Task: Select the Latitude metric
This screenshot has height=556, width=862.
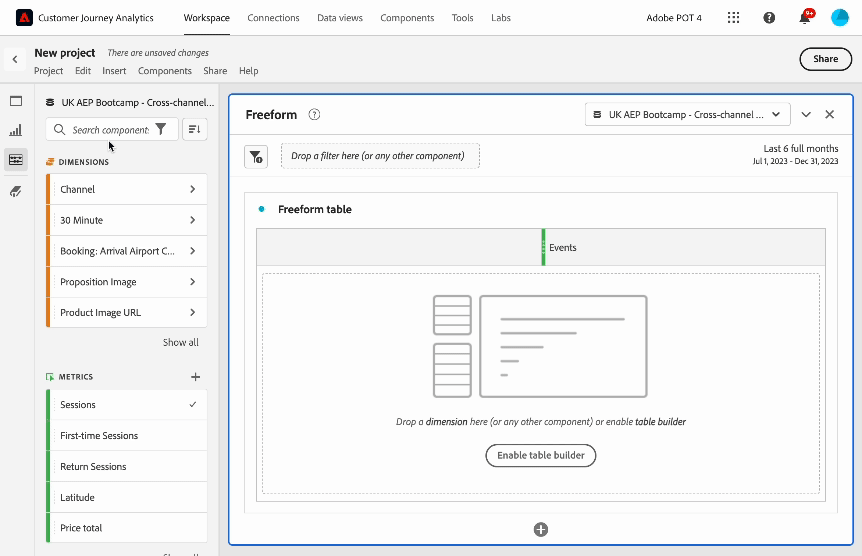Action: (127, 497)
